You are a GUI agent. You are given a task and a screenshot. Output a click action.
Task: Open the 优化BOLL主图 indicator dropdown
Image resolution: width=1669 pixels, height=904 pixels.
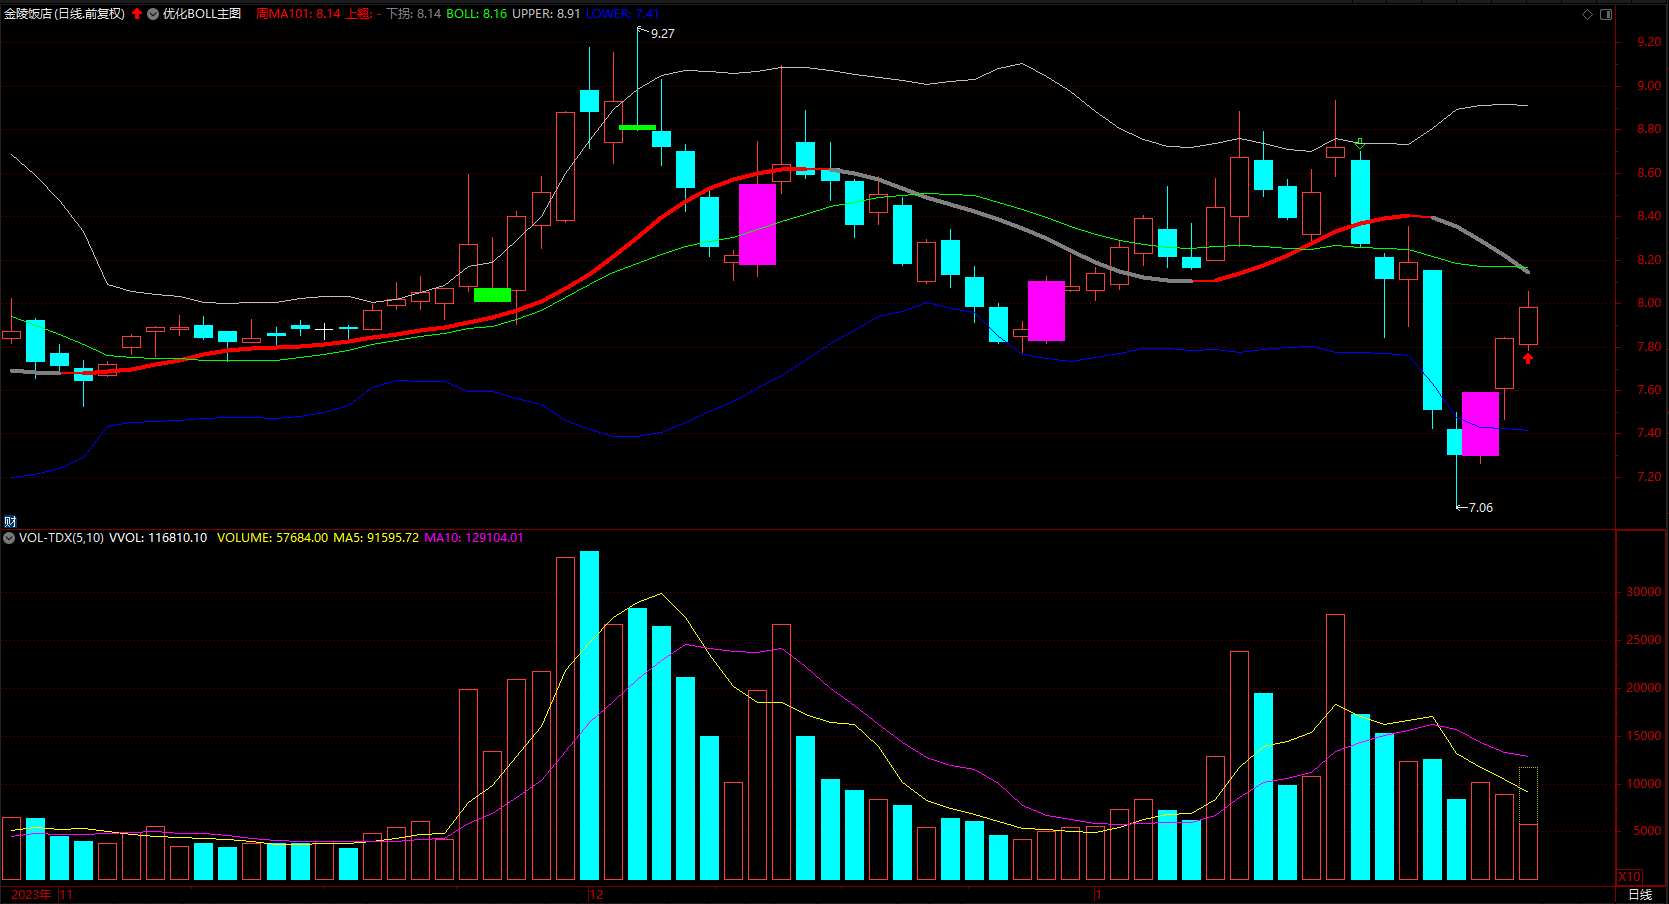tap(153, 14)
